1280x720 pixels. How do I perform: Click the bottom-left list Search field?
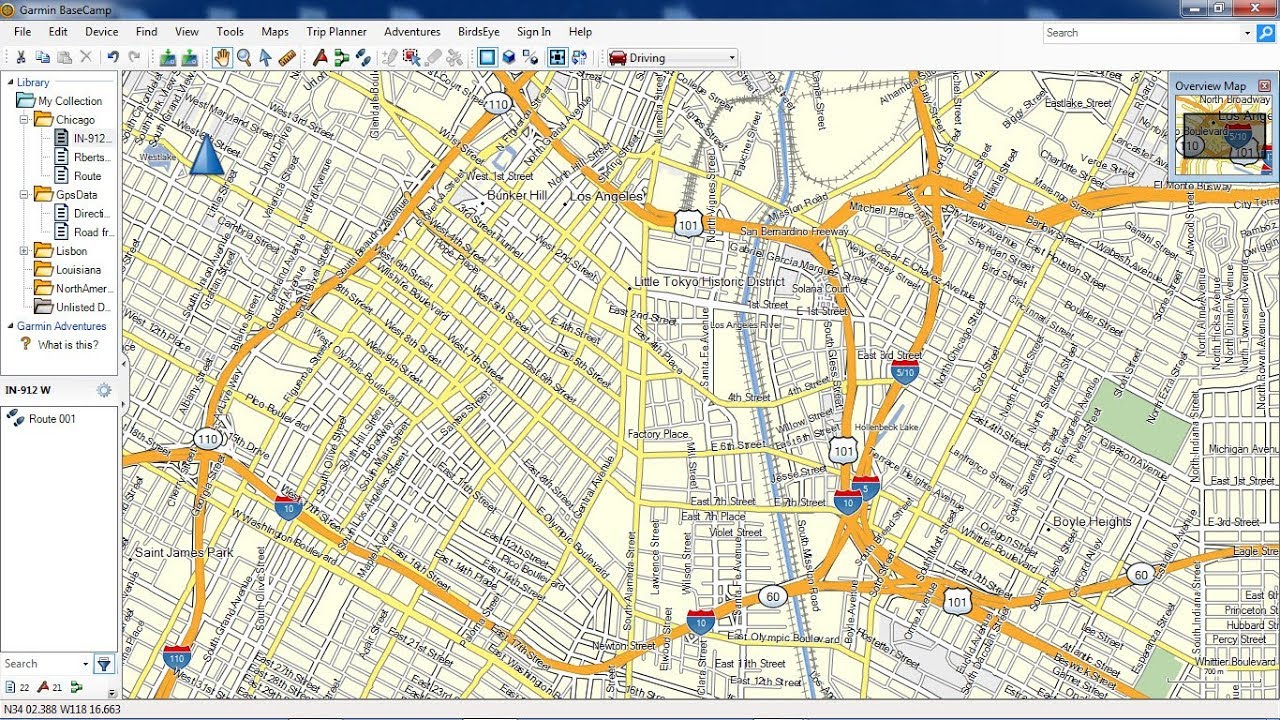tap(40, 663)
